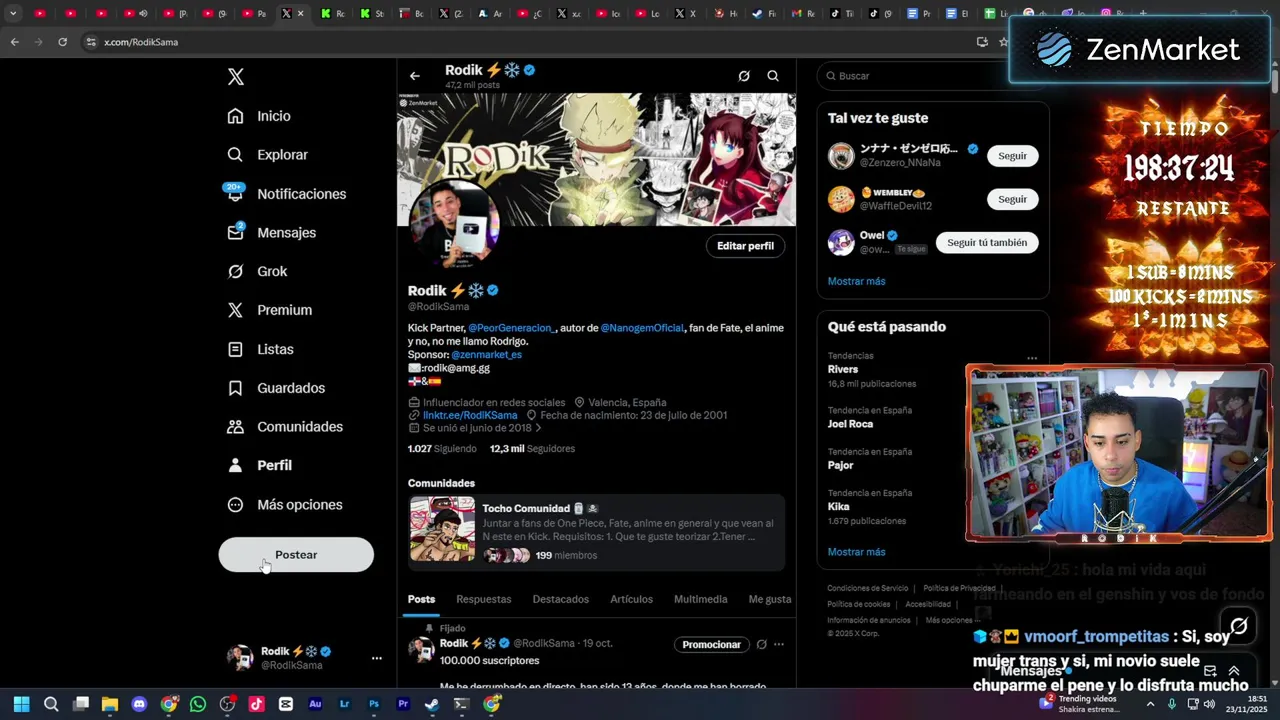Switch to the Multimedia tab
Screen dimensions: 1280x720
(x=701, y=599)
